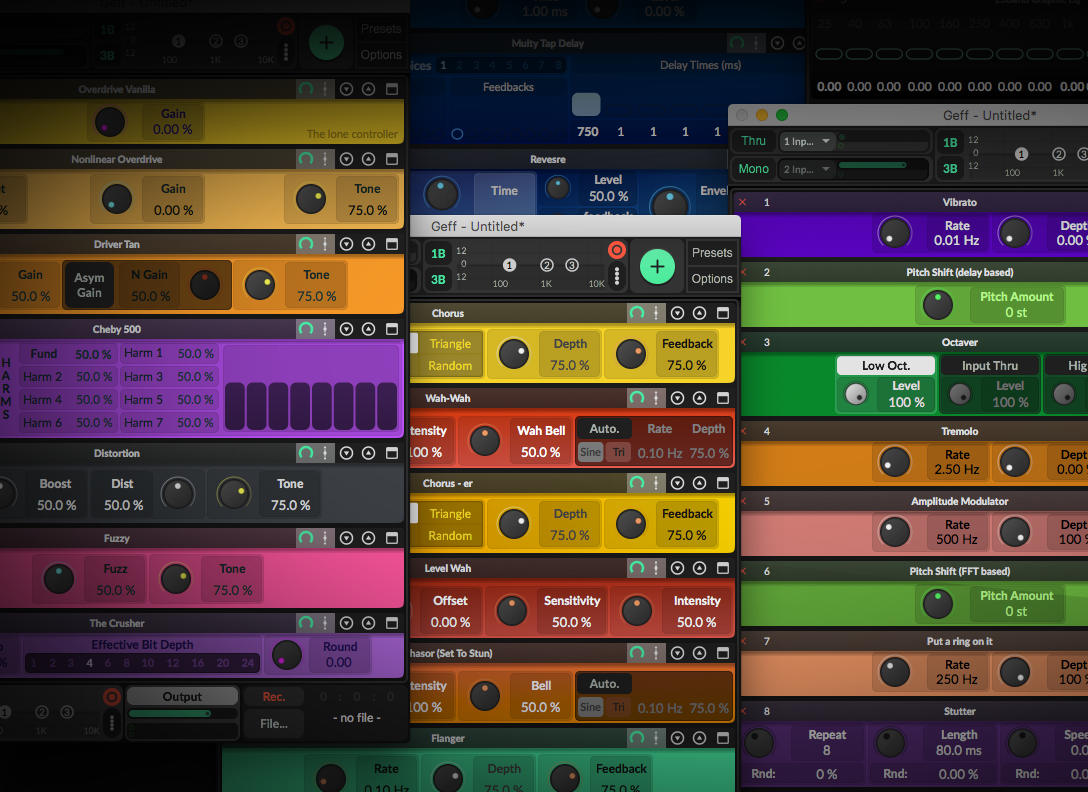Click the up arrow icon on Driver Tan header
This screenshot has height=792, width=1088.
[x=368, y=244]
